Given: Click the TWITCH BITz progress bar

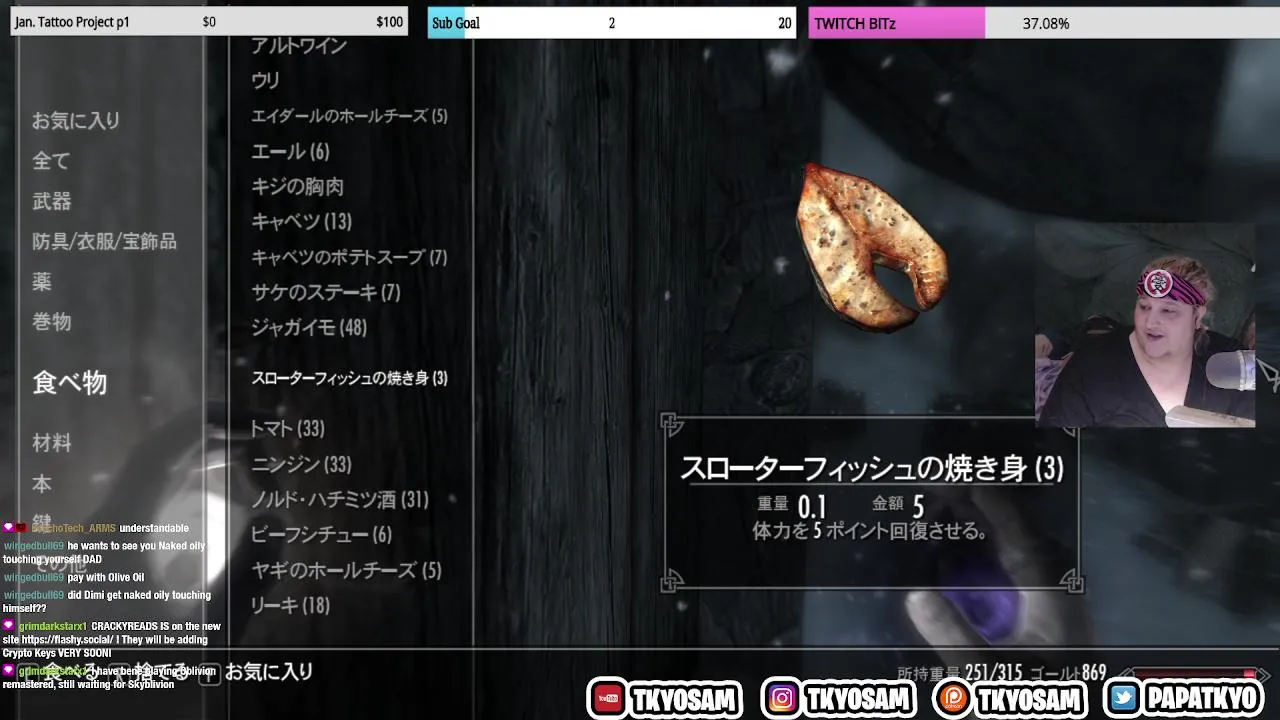Looking at the screenshot, I should coord(1044,22).
